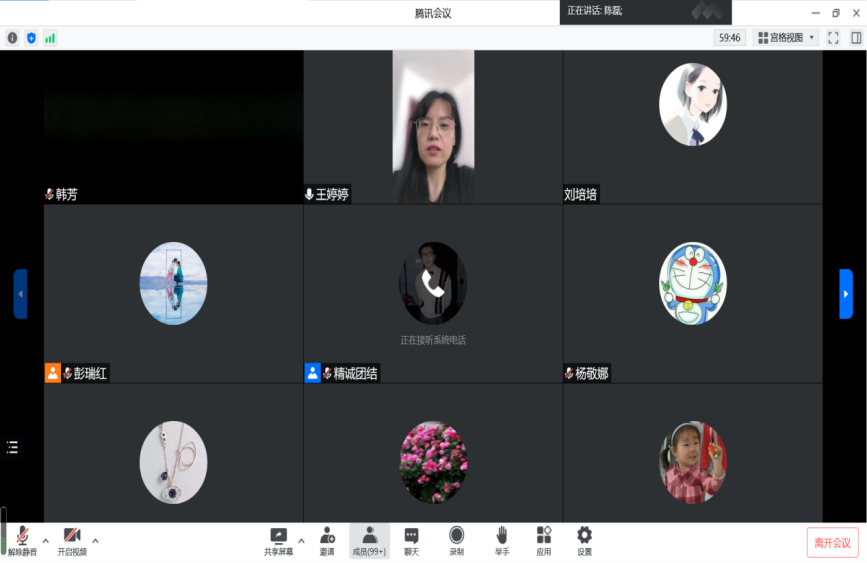Open the apps (应用) menu
This screenshot has height=563, width=867.
(x=543, y=540)
